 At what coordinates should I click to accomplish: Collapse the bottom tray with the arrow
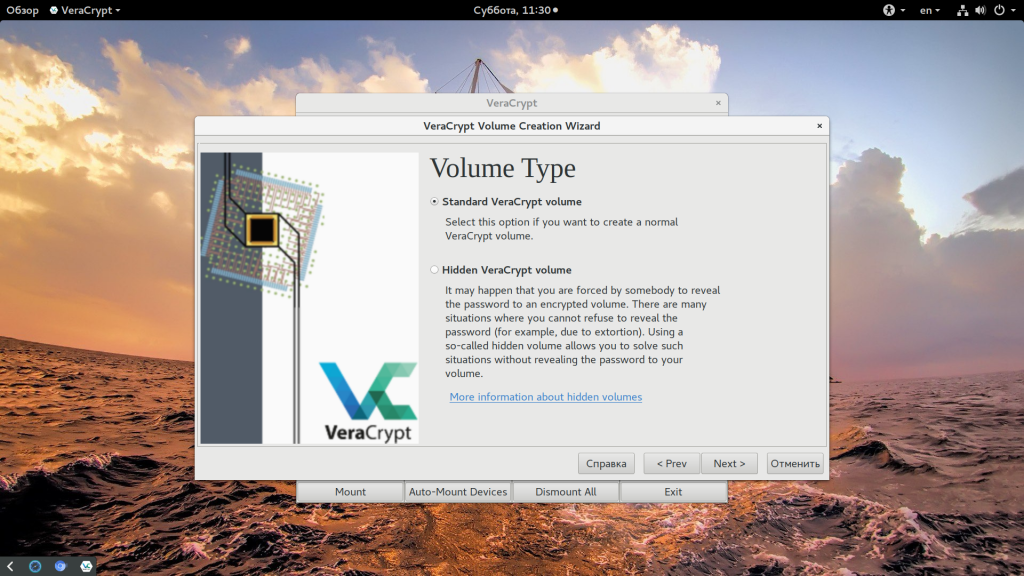[10, 566]
